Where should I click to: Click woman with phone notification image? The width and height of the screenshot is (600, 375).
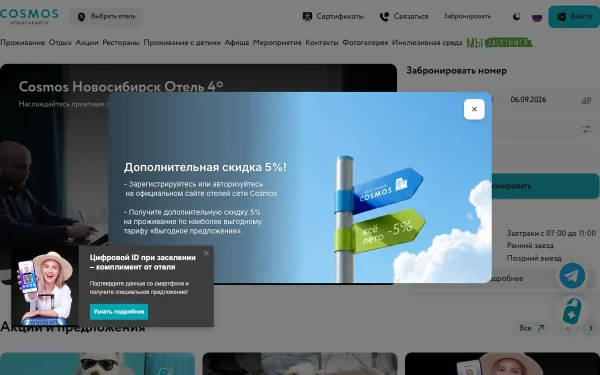[x=45, y=286]
